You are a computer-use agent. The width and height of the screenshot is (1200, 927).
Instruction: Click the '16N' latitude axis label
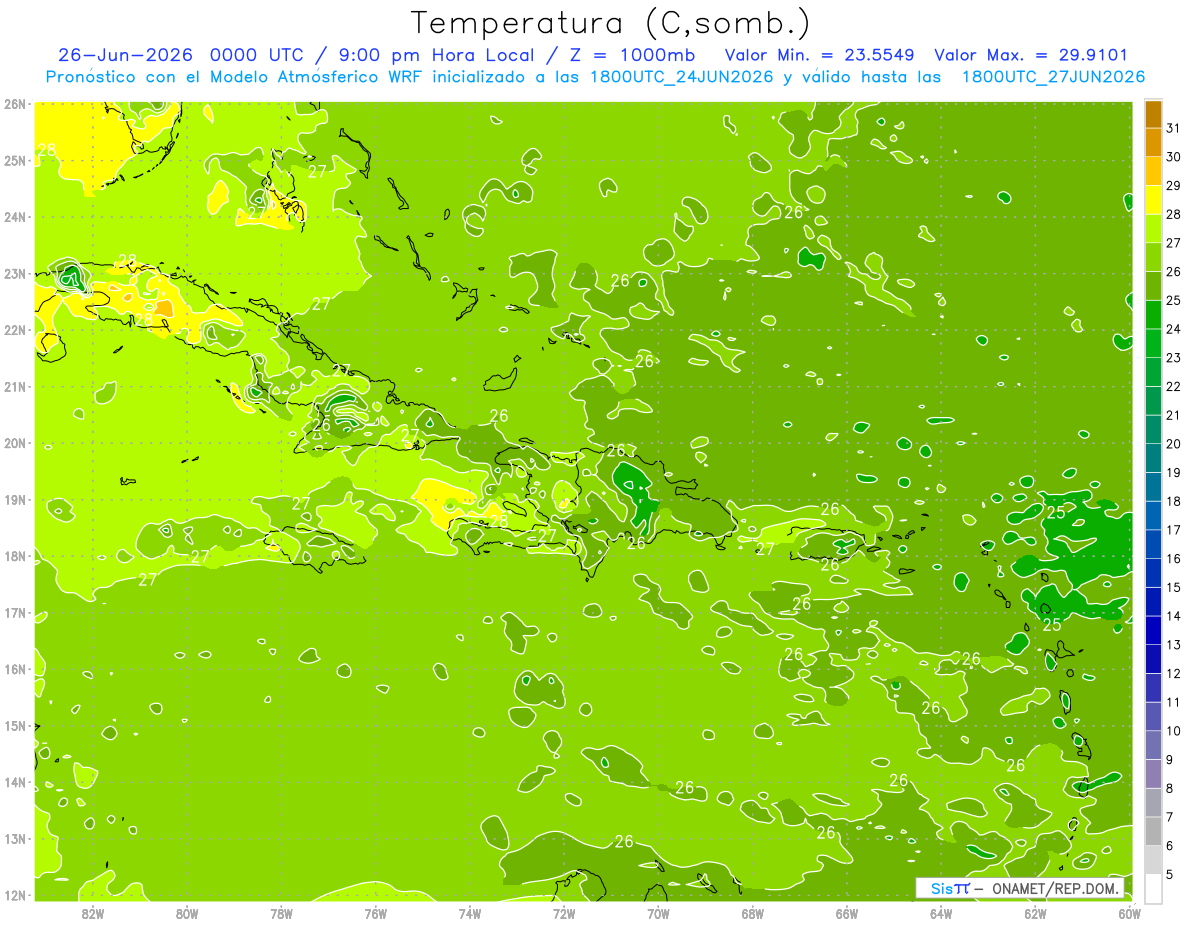[15, 669]
